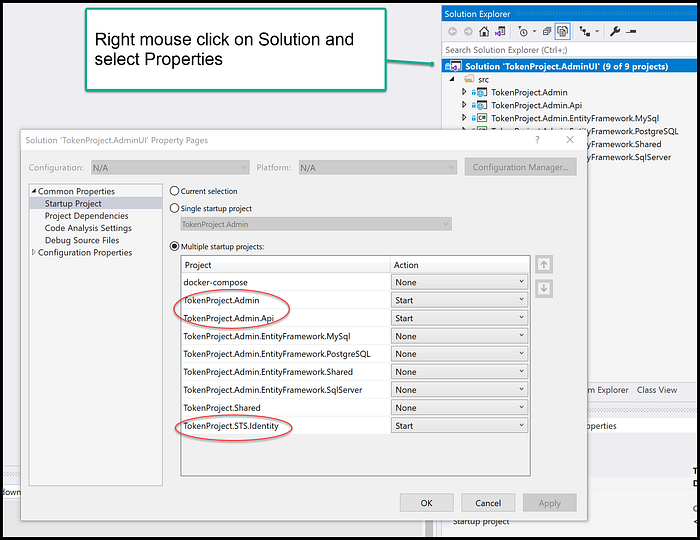This screenshot has width=700, height=540.
Task: Click the Preview Selected Items icon
Action: 631,32
